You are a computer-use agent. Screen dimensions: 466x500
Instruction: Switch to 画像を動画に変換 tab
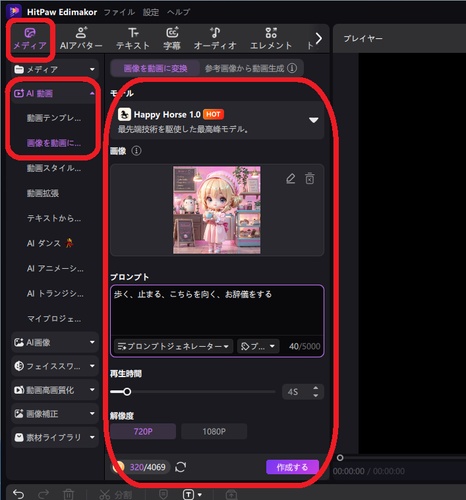(155, 68)
